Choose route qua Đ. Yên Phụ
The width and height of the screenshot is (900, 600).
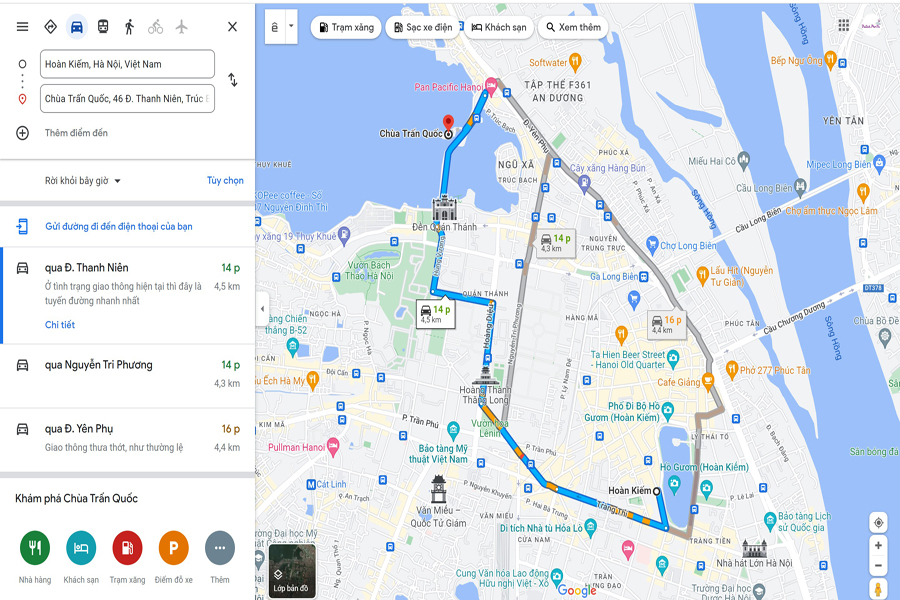click(x=127, y=440)
